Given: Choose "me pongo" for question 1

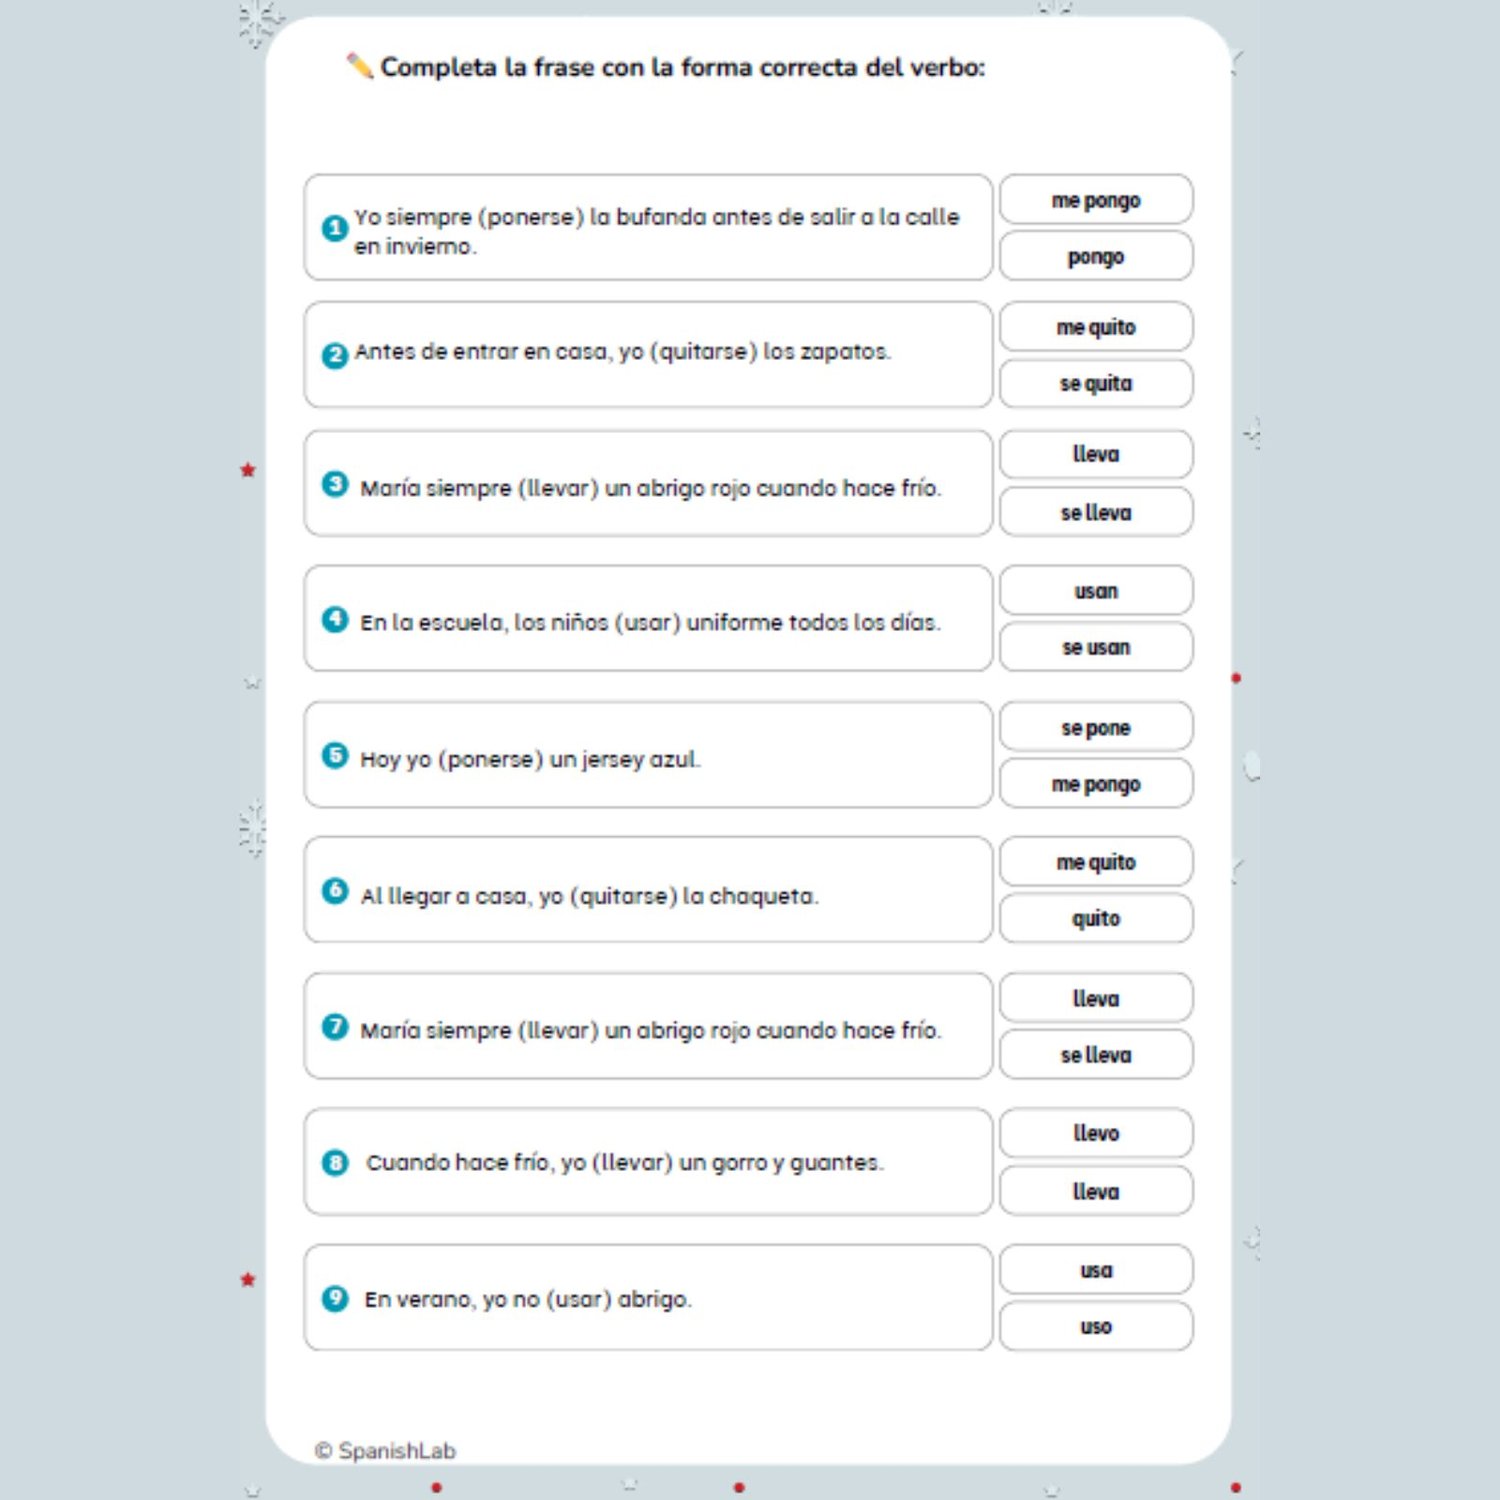Looking at the screenshot, I should [1095, 200].
